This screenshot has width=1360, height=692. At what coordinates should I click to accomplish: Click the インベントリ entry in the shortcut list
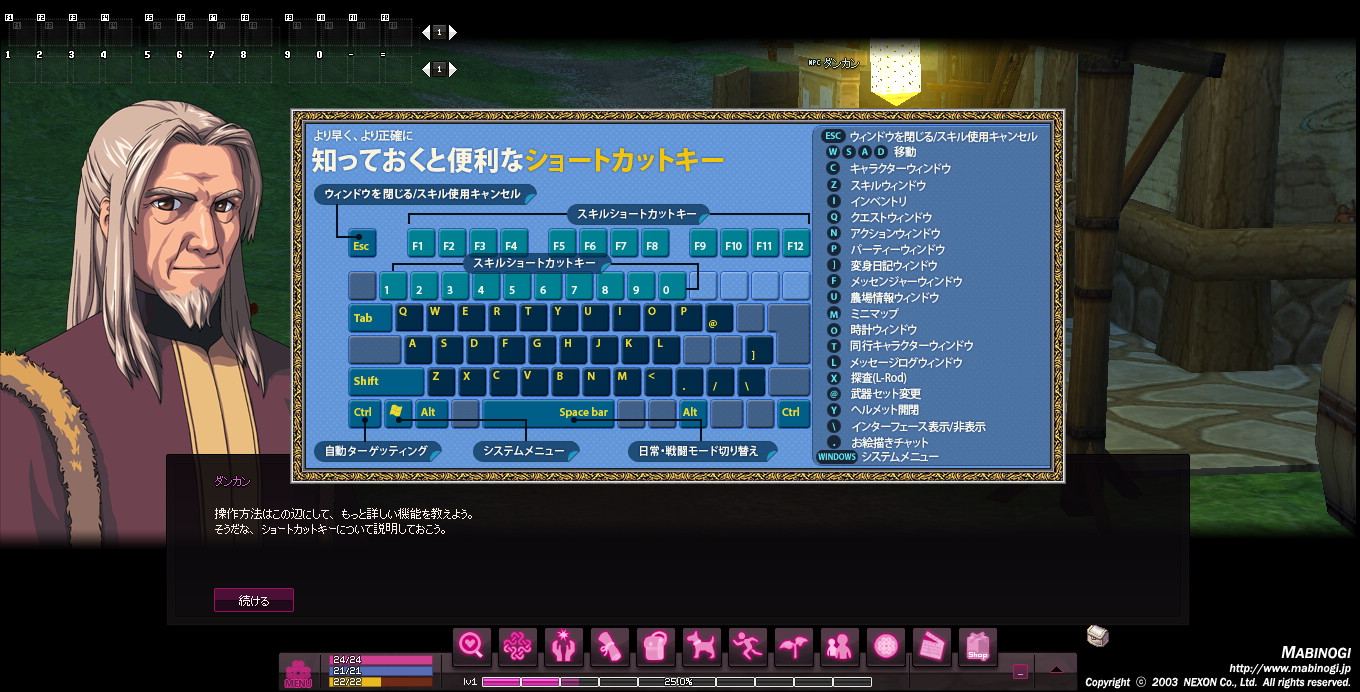pos(879,201)
